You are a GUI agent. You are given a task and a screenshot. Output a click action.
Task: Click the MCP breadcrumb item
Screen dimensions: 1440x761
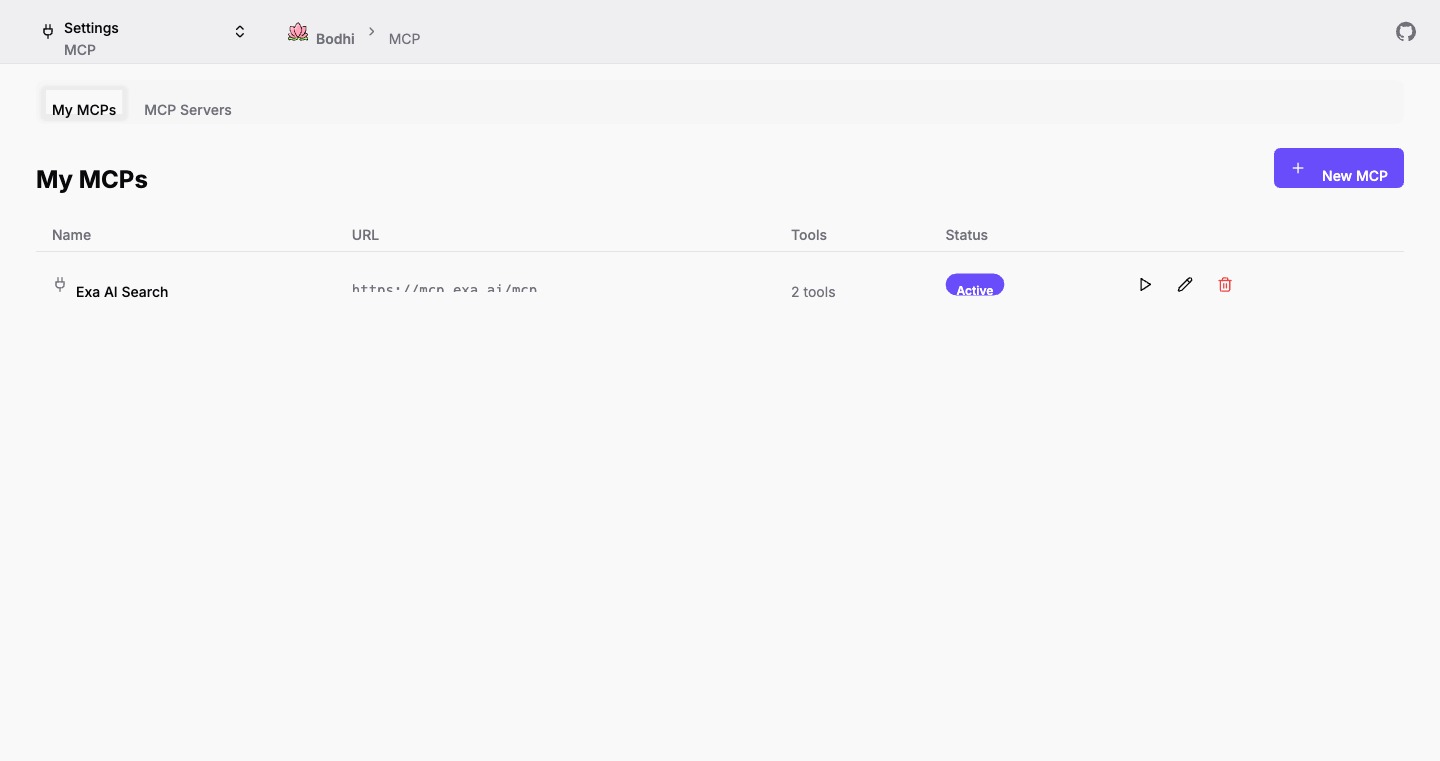click(404, 39)
